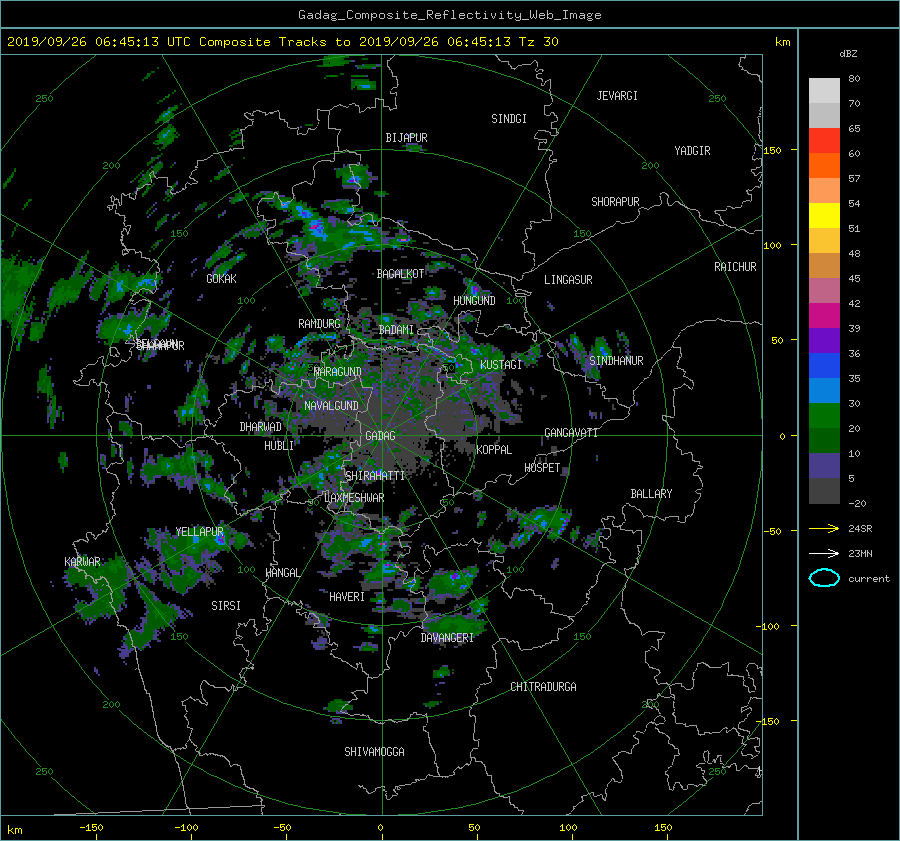
Task: Click the DAVANGERI city label
Action: pyautogui.click(x=447, y=638)
